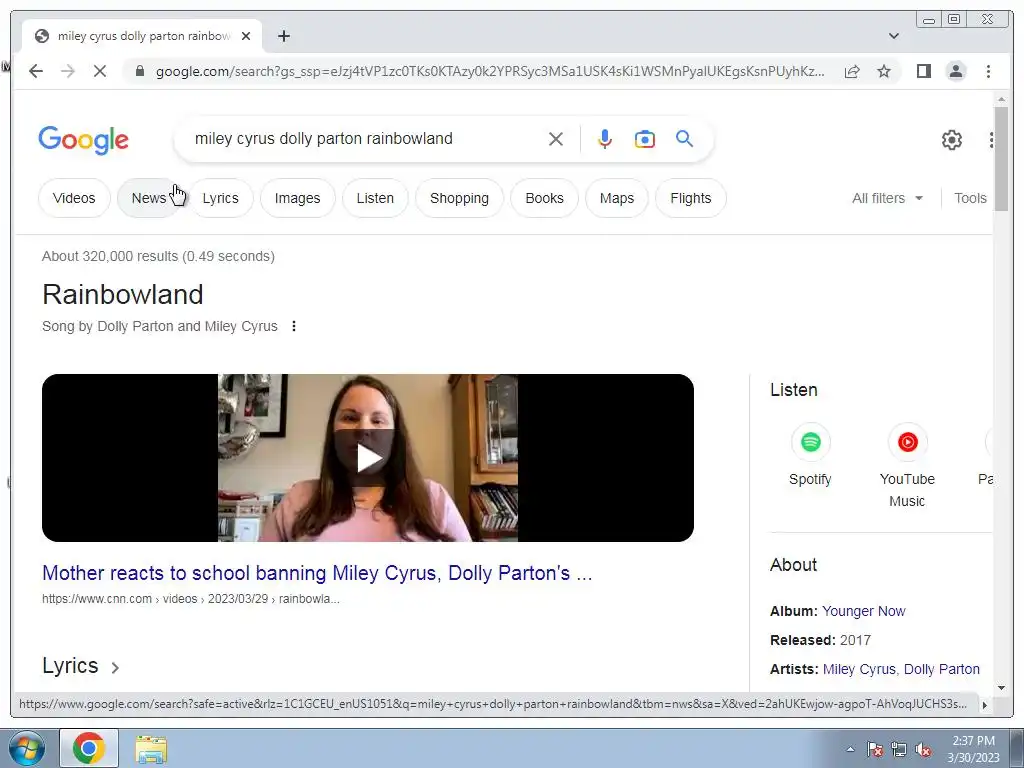Image resolution: width=1024 pixels, height=768 pixels.
Task: Expand the Lyrics section
Action: point(81,666)
